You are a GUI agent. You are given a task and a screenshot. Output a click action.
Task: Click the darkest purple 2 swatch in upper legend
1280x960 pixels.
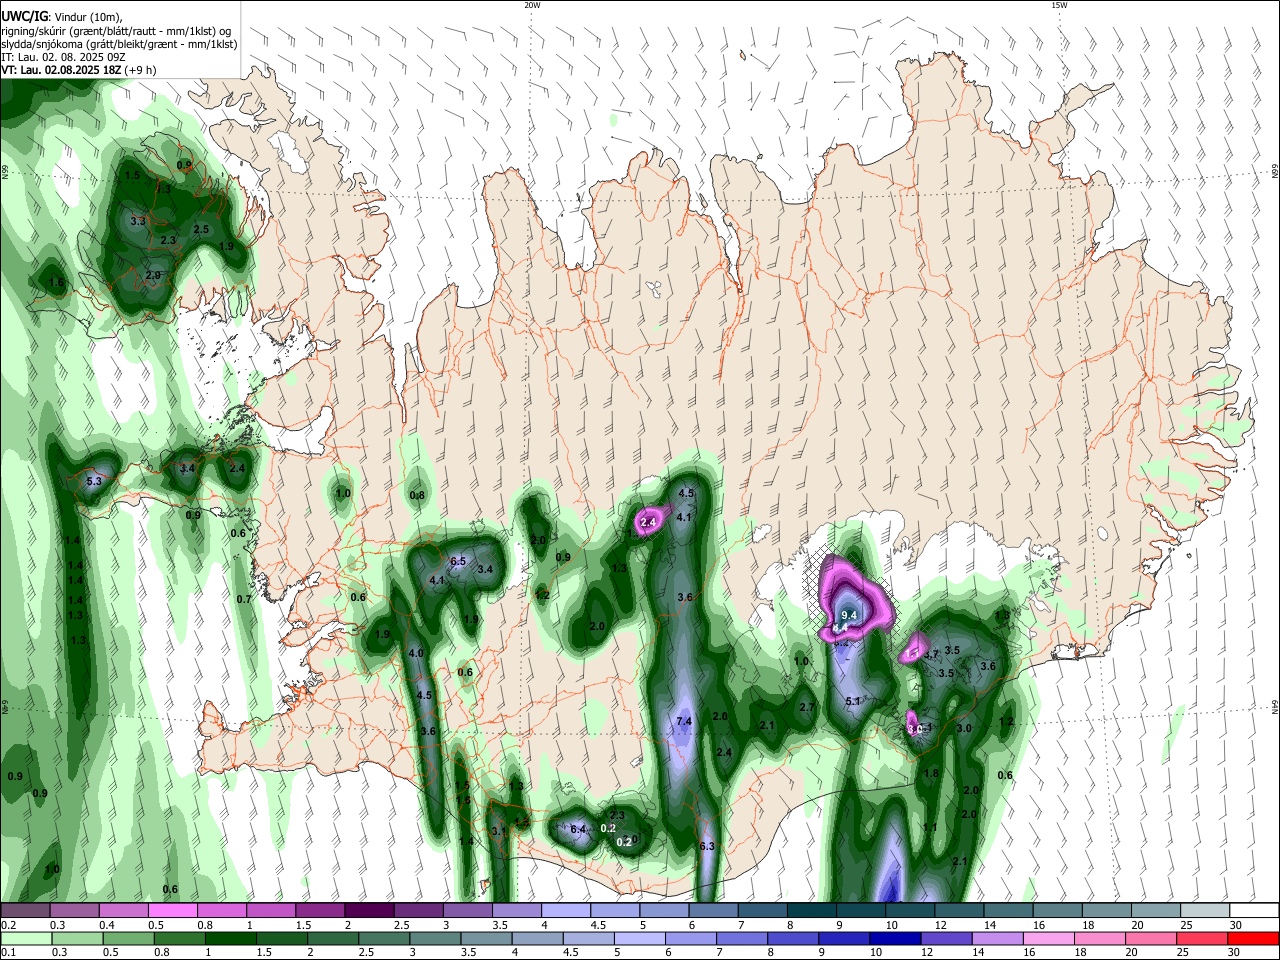click(x=368, y=911)
